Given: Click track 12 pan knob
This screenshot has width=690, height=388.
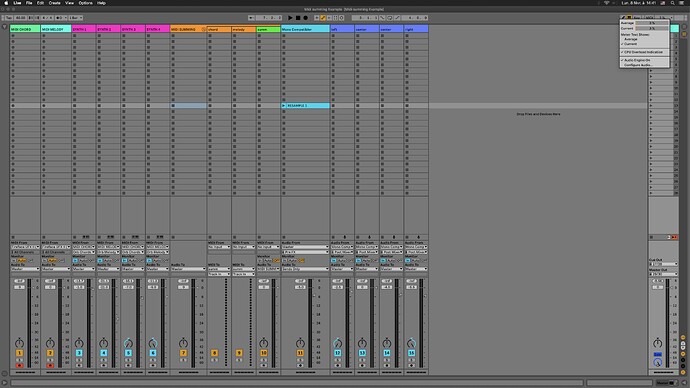Looking at the screenshot, I should point(338,343).
